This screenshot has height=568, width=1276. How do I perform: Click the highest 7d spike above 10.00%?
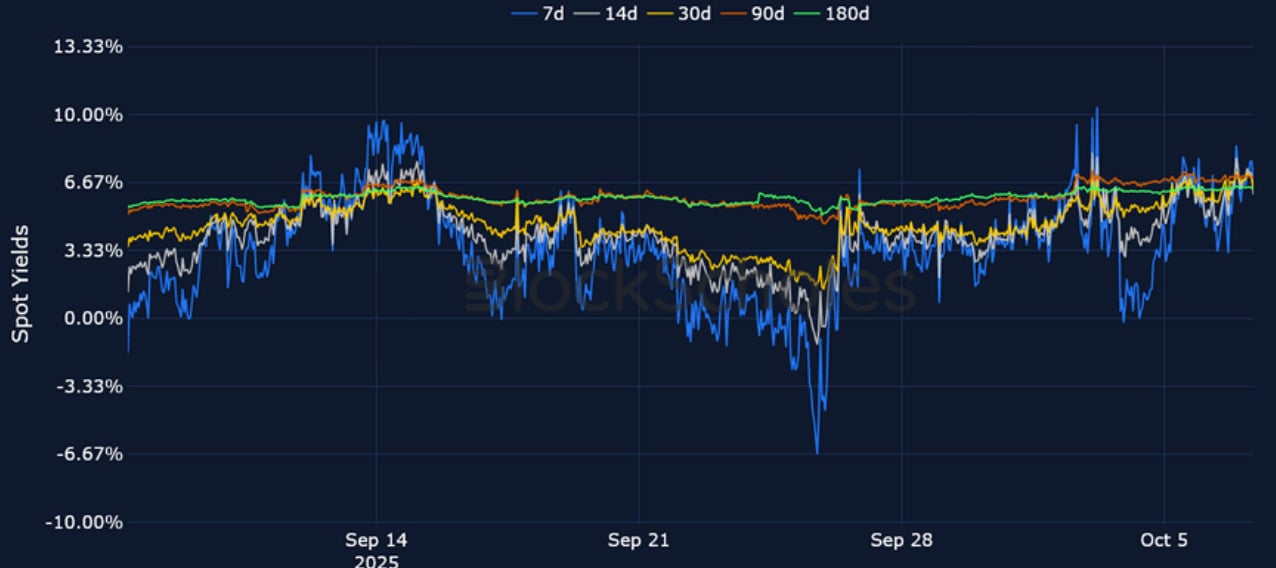point(1096,109)
